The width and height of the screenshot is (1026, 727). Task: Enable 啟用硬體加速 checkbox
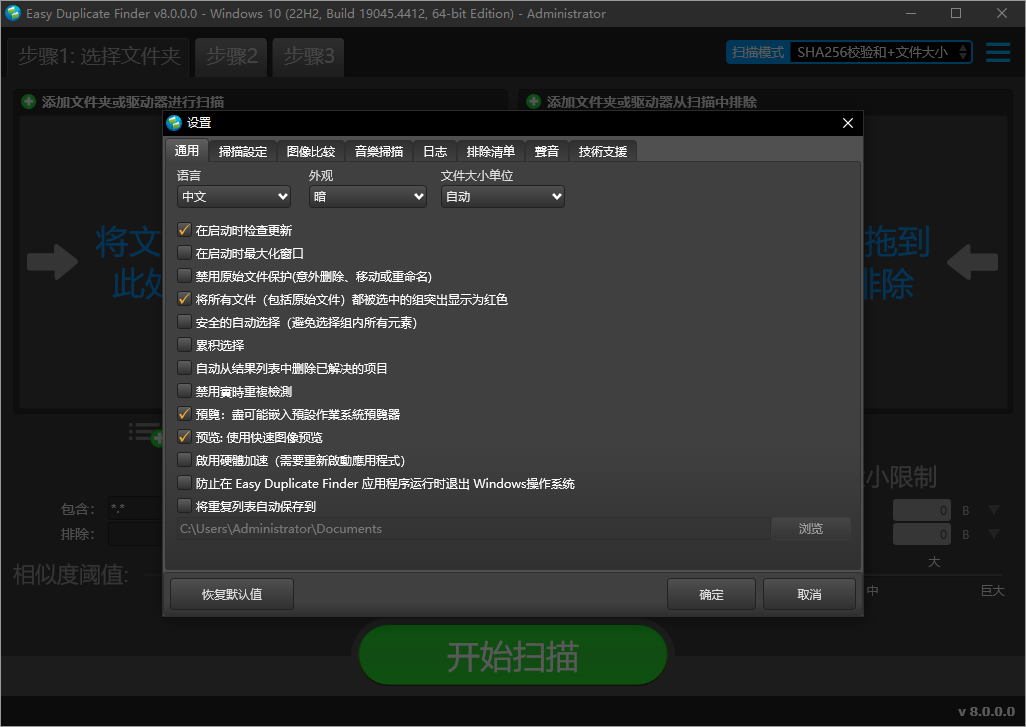pyautogui.click(x=185, y=460)
